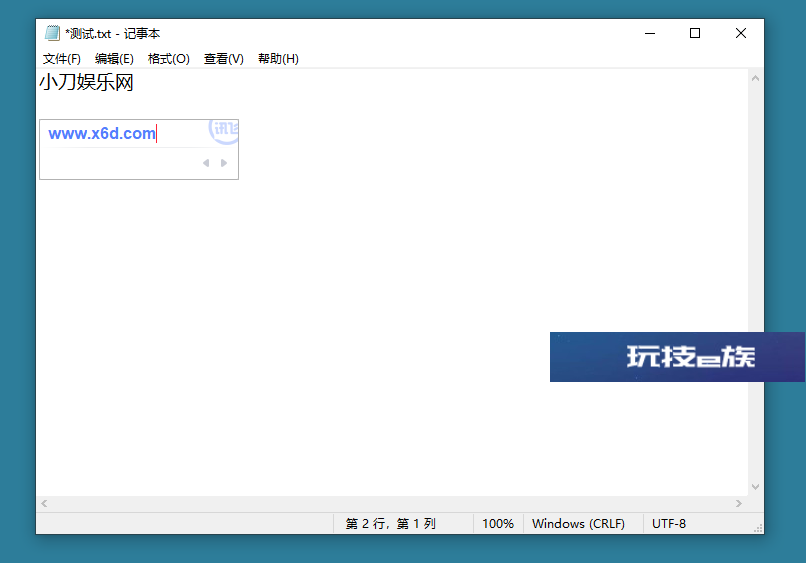Click the Notepad icon in title bar
The image size is (806, 563).
tap(52, 33)
